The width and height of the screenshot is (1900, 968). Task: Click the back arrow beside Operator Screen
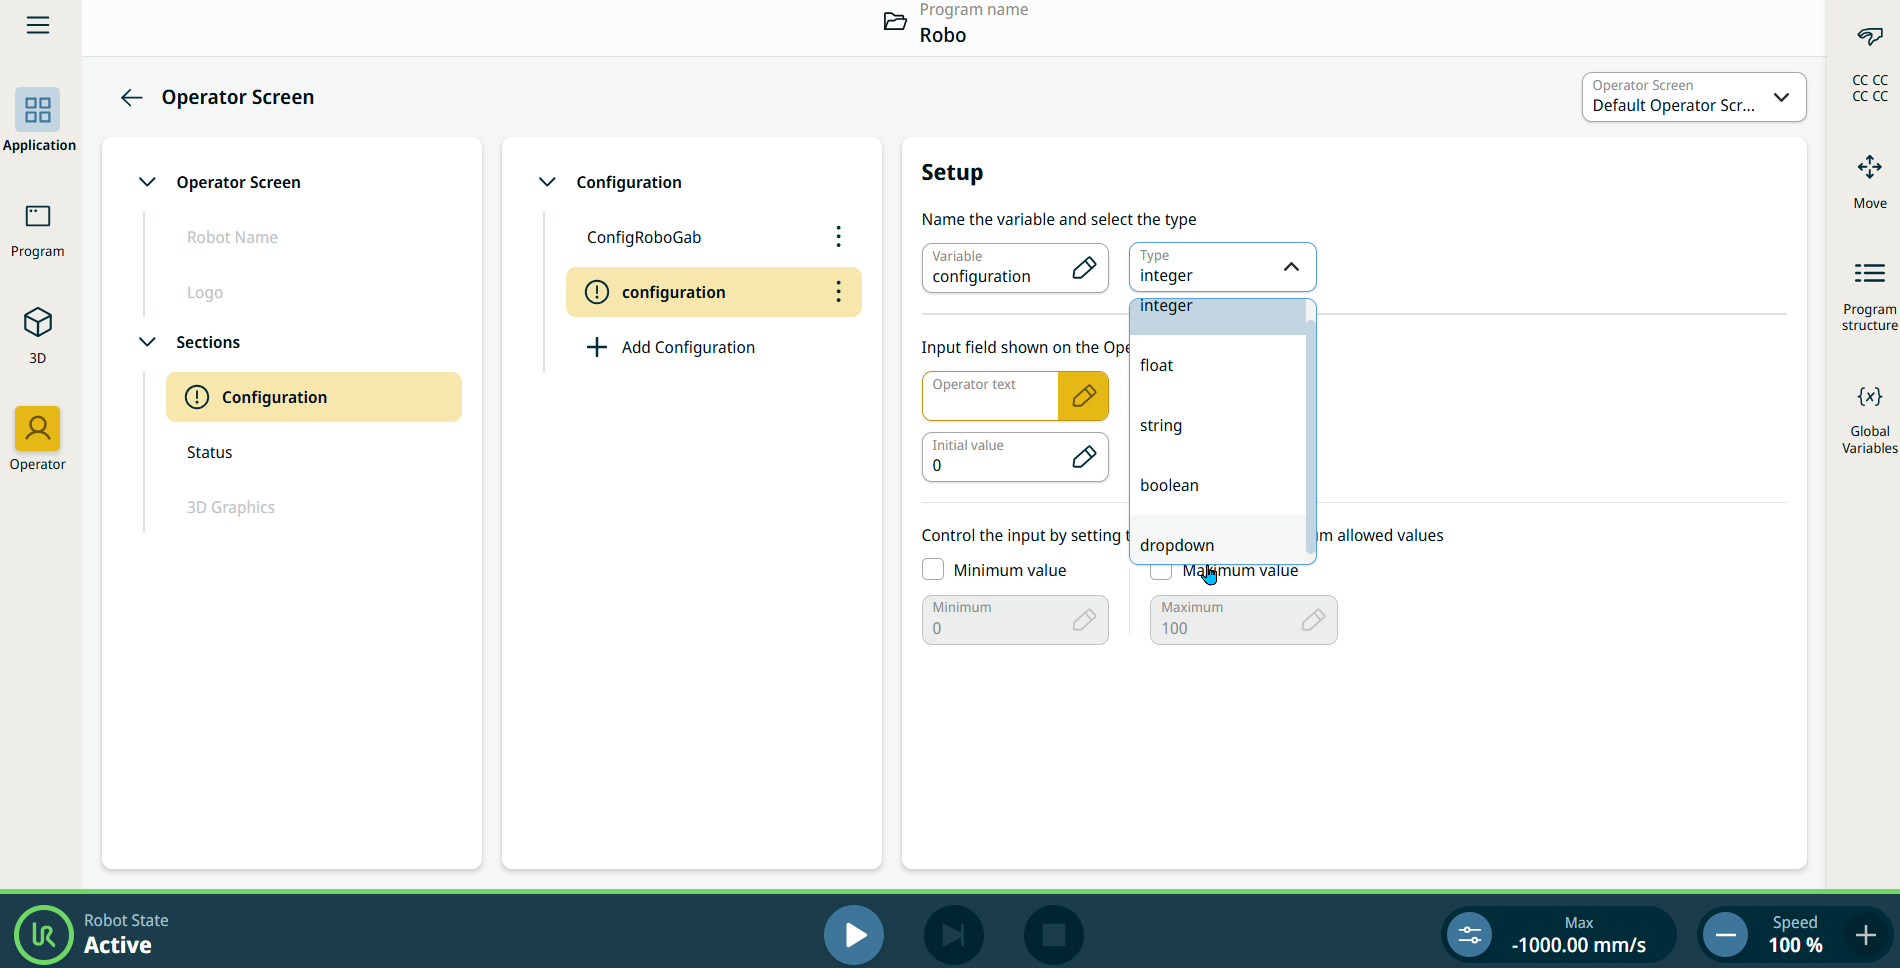(131, 97)
